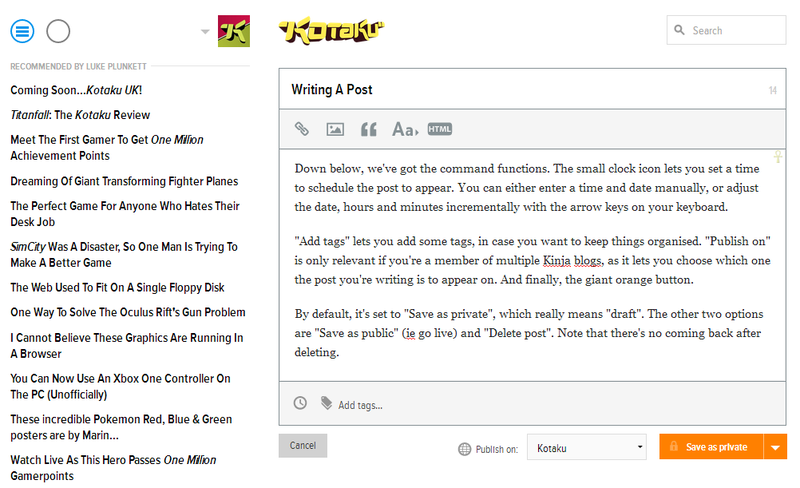Click the globe icon beside Publish on
800x488 pixels.
[464, 449]
